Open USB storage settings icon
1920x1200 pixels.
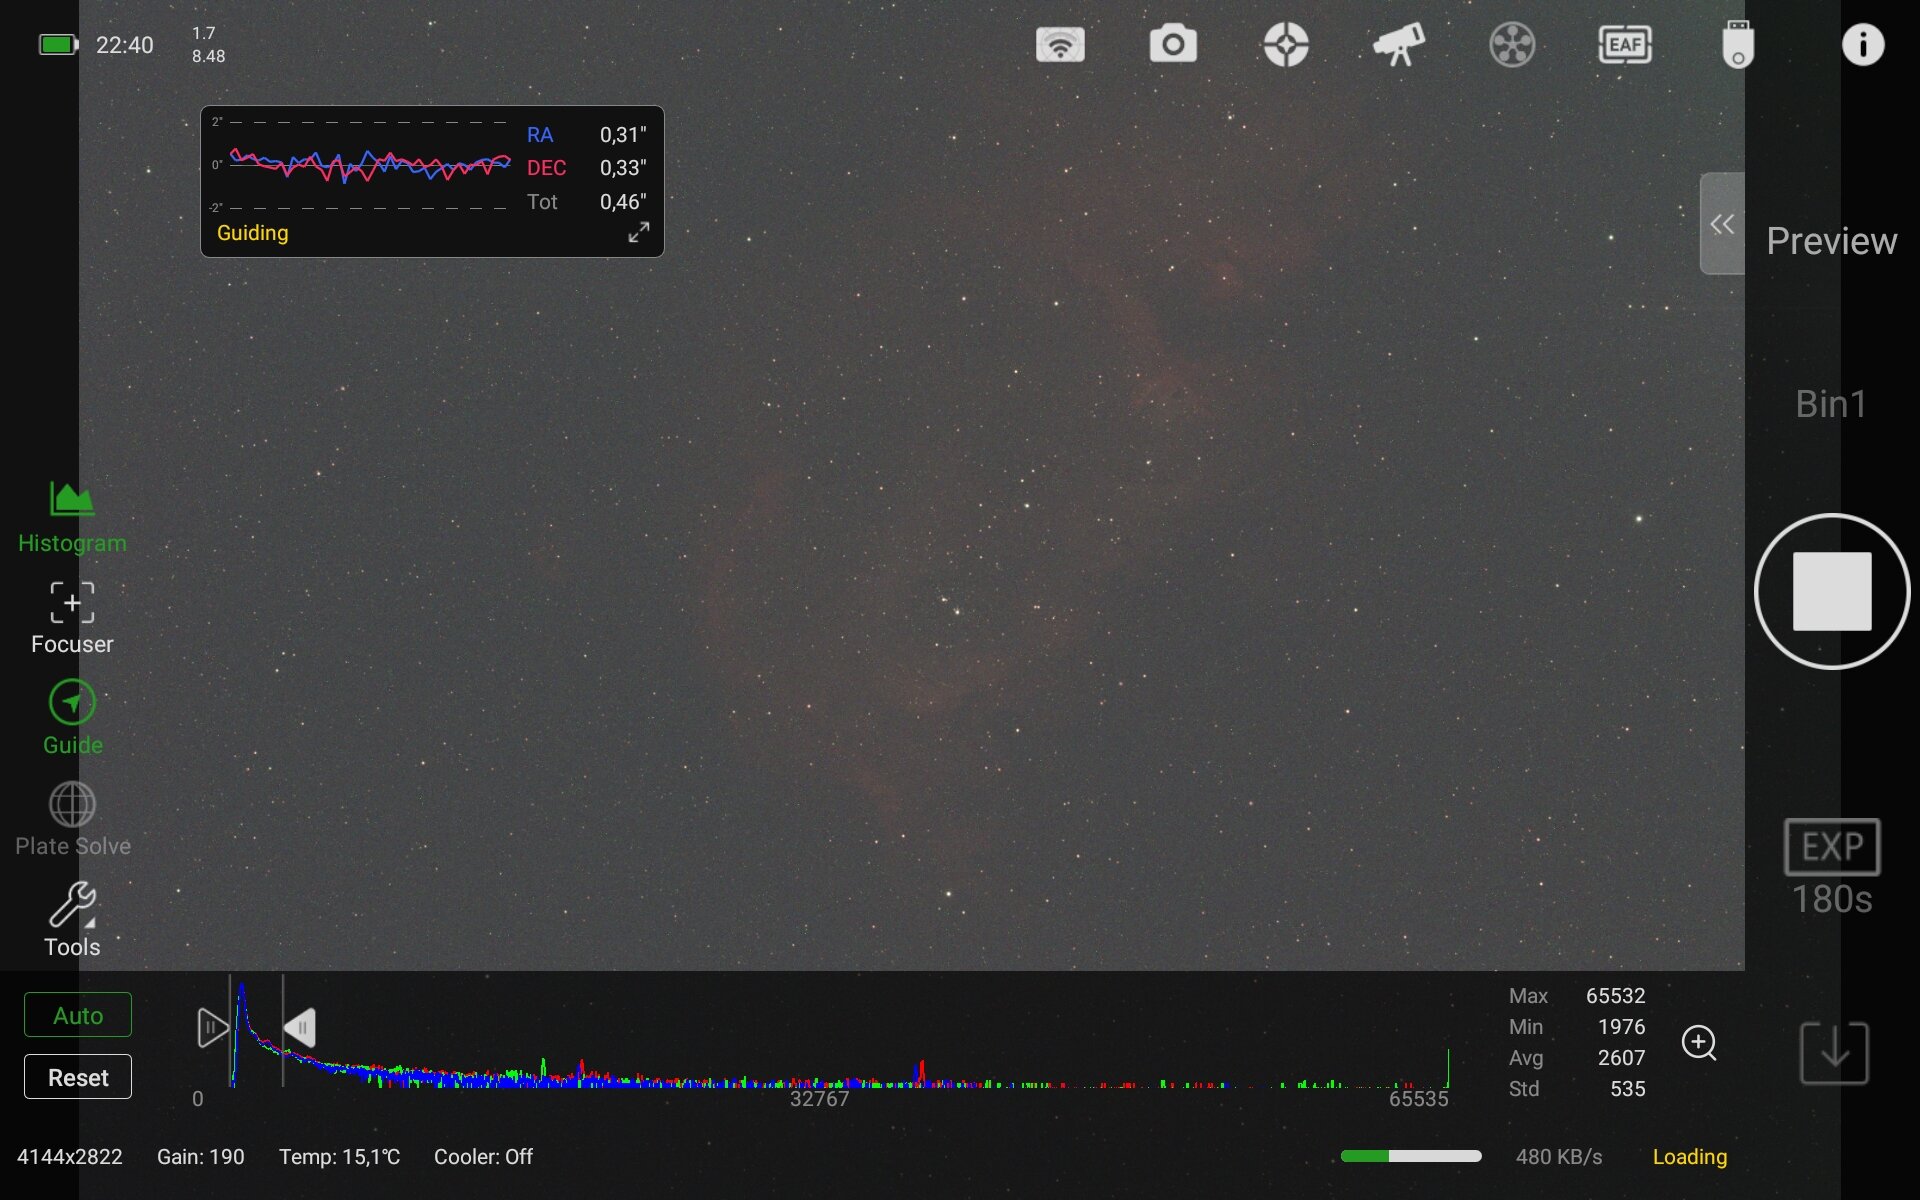tap(1738, 45)
